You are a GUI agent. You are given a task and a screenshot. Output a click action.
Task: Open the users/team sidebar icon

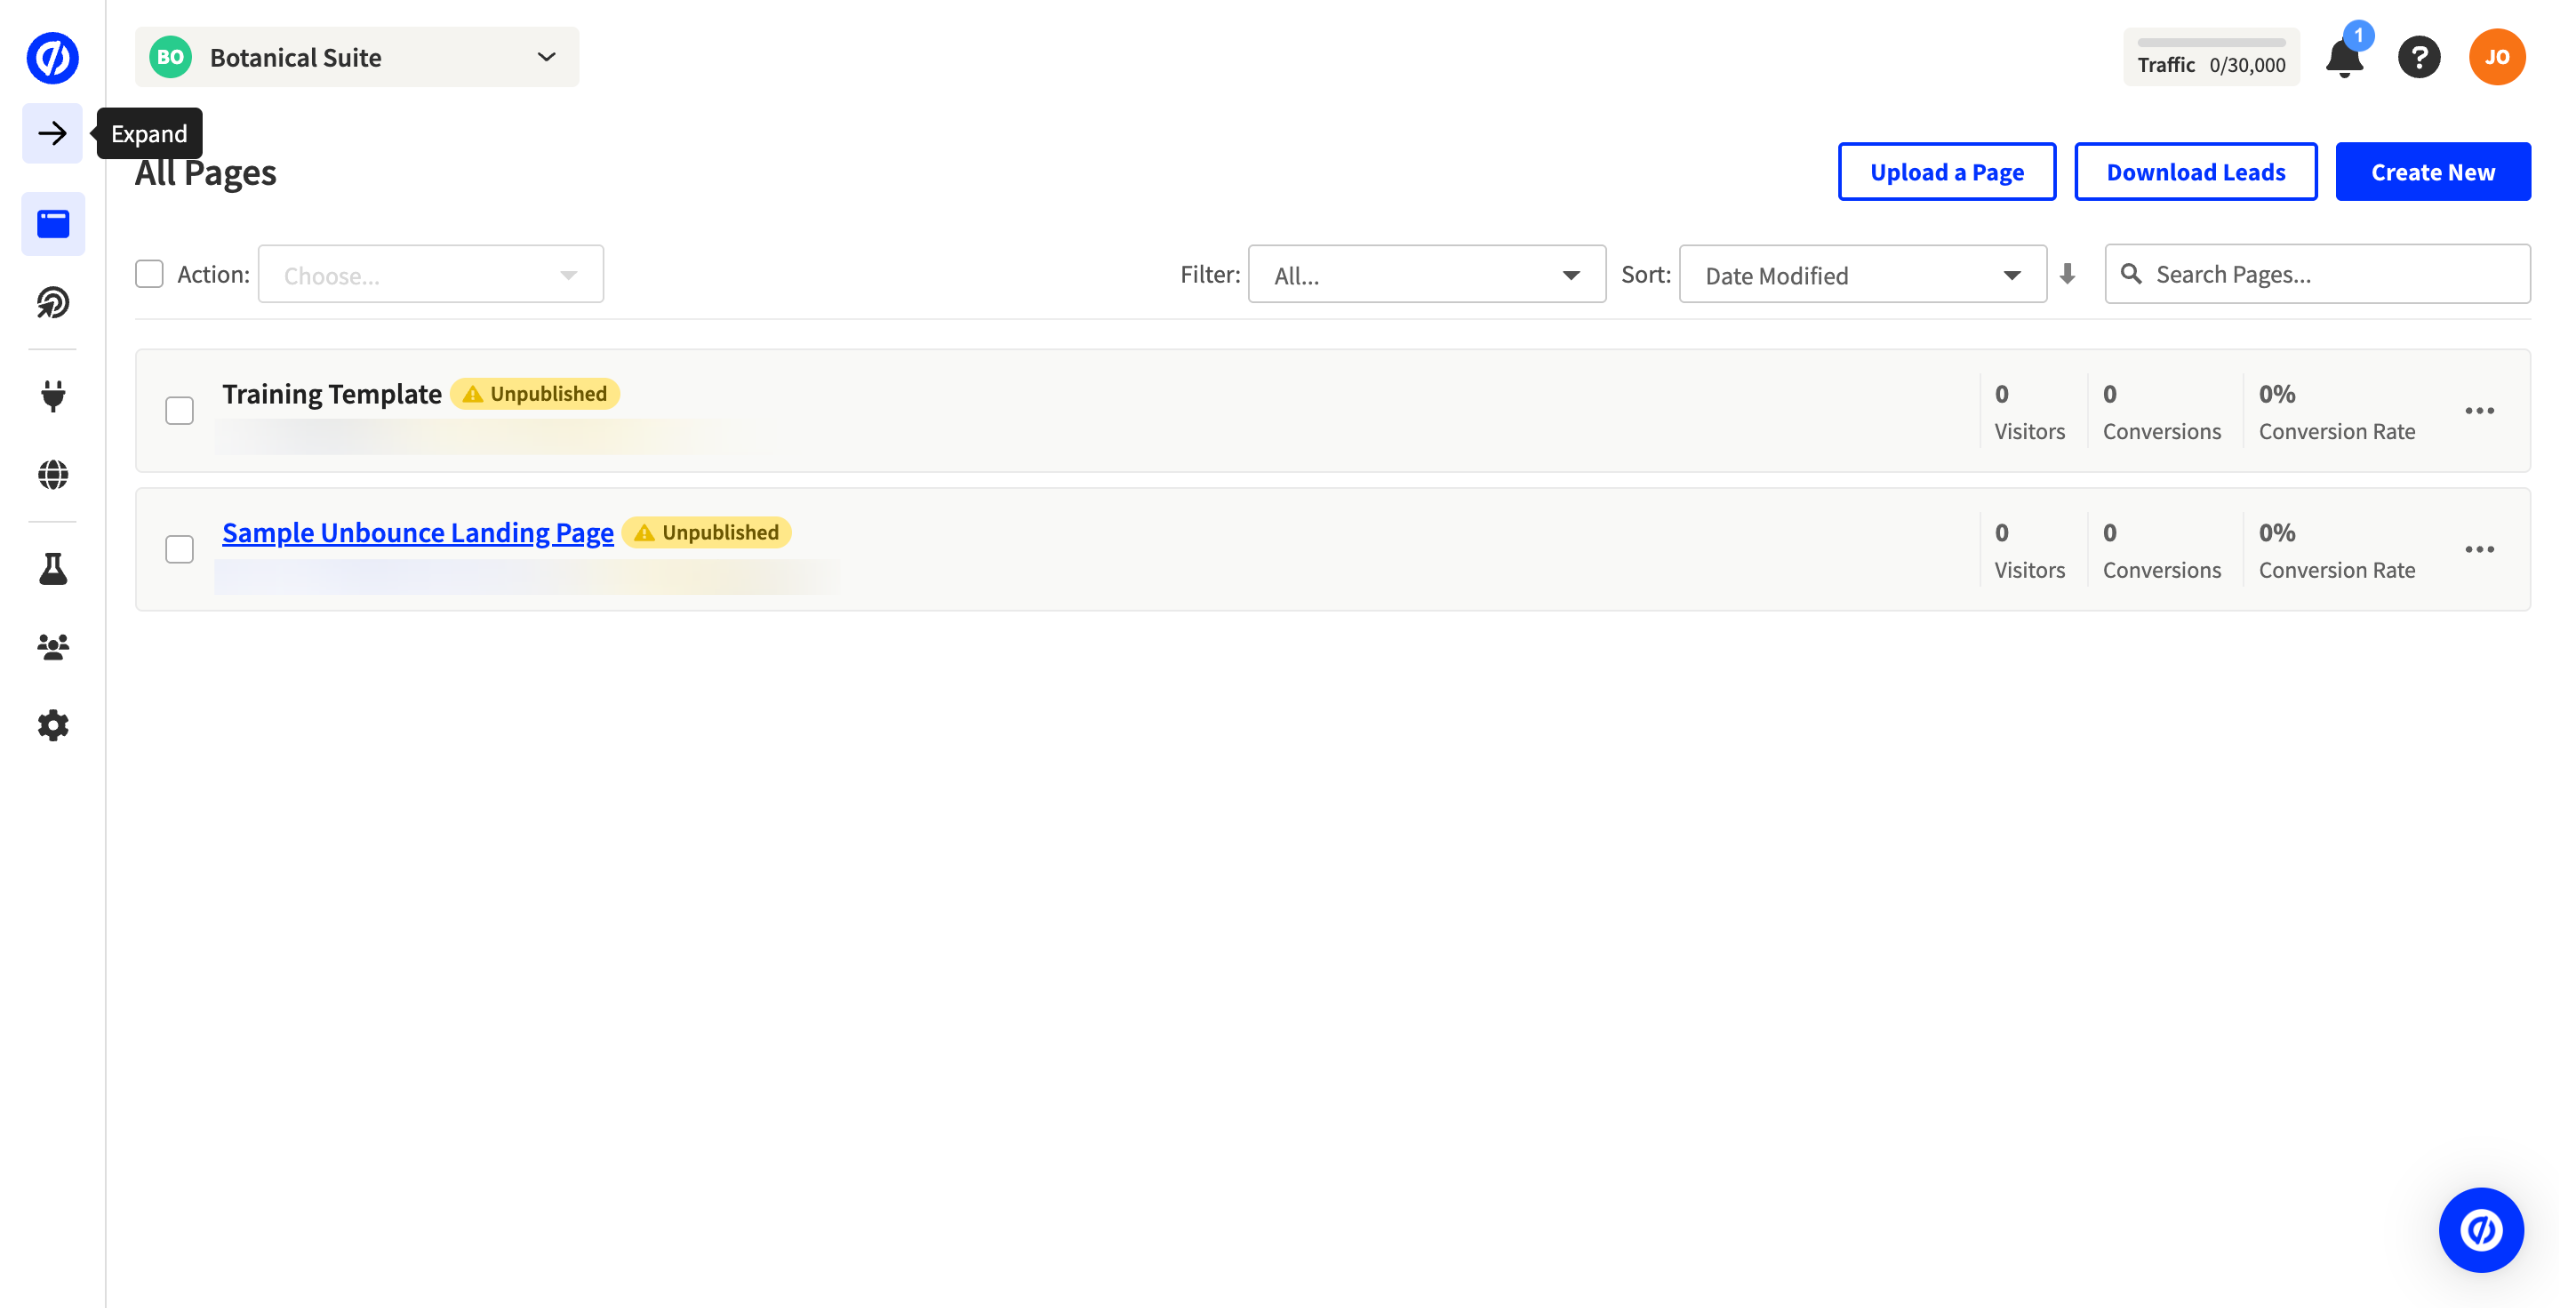click(53, 647)
